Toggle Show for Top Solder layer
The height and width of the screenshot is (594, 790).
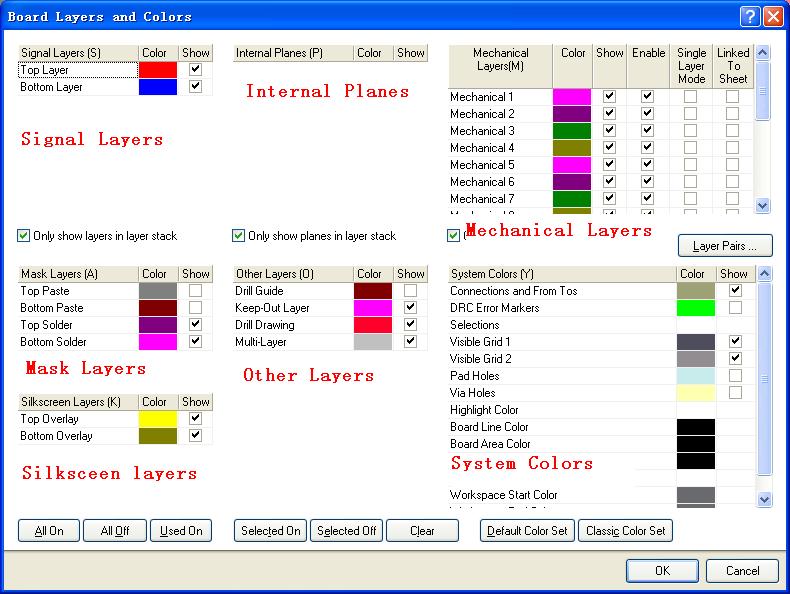195,324
